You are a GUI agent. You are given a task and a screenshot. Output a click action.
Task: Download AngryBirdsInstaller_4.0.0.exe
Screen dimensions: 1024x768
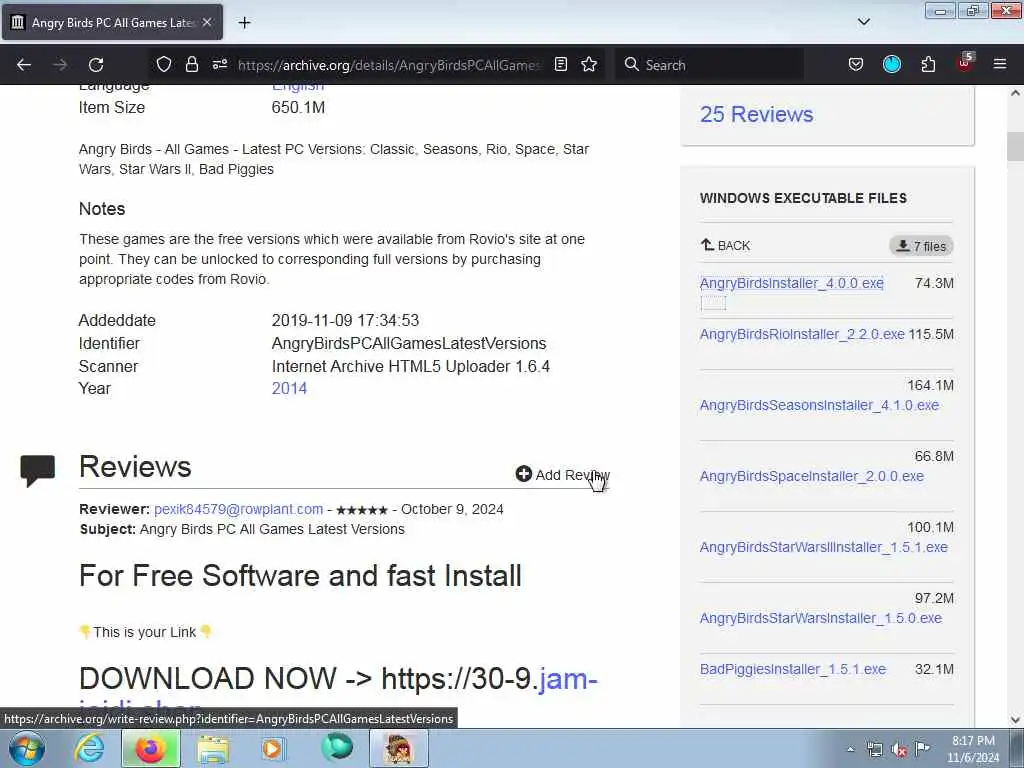792,283
